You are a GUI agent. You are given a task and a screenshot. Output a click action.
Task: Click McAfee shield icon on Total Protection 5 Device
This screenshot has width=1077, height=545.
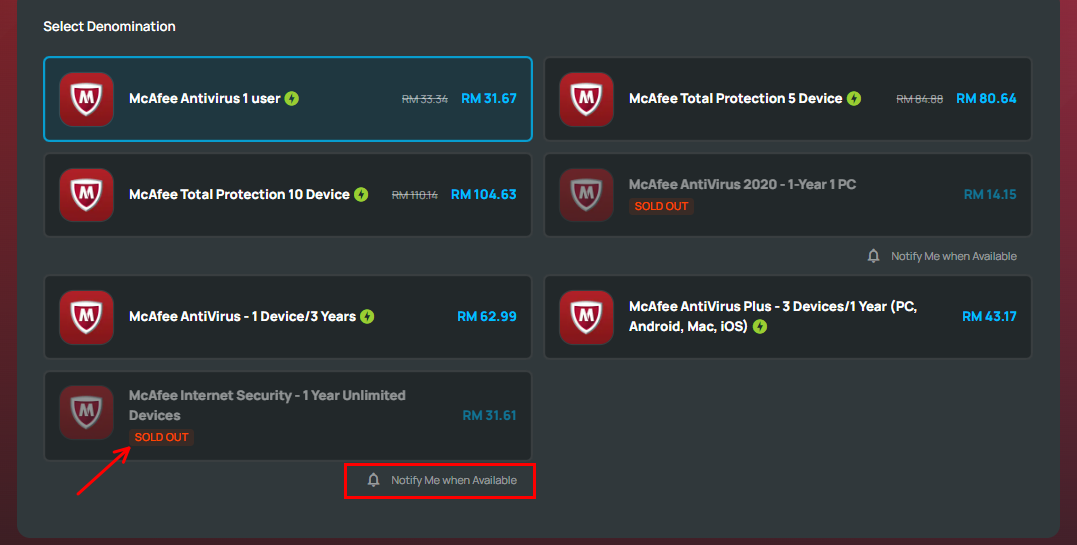586,99
